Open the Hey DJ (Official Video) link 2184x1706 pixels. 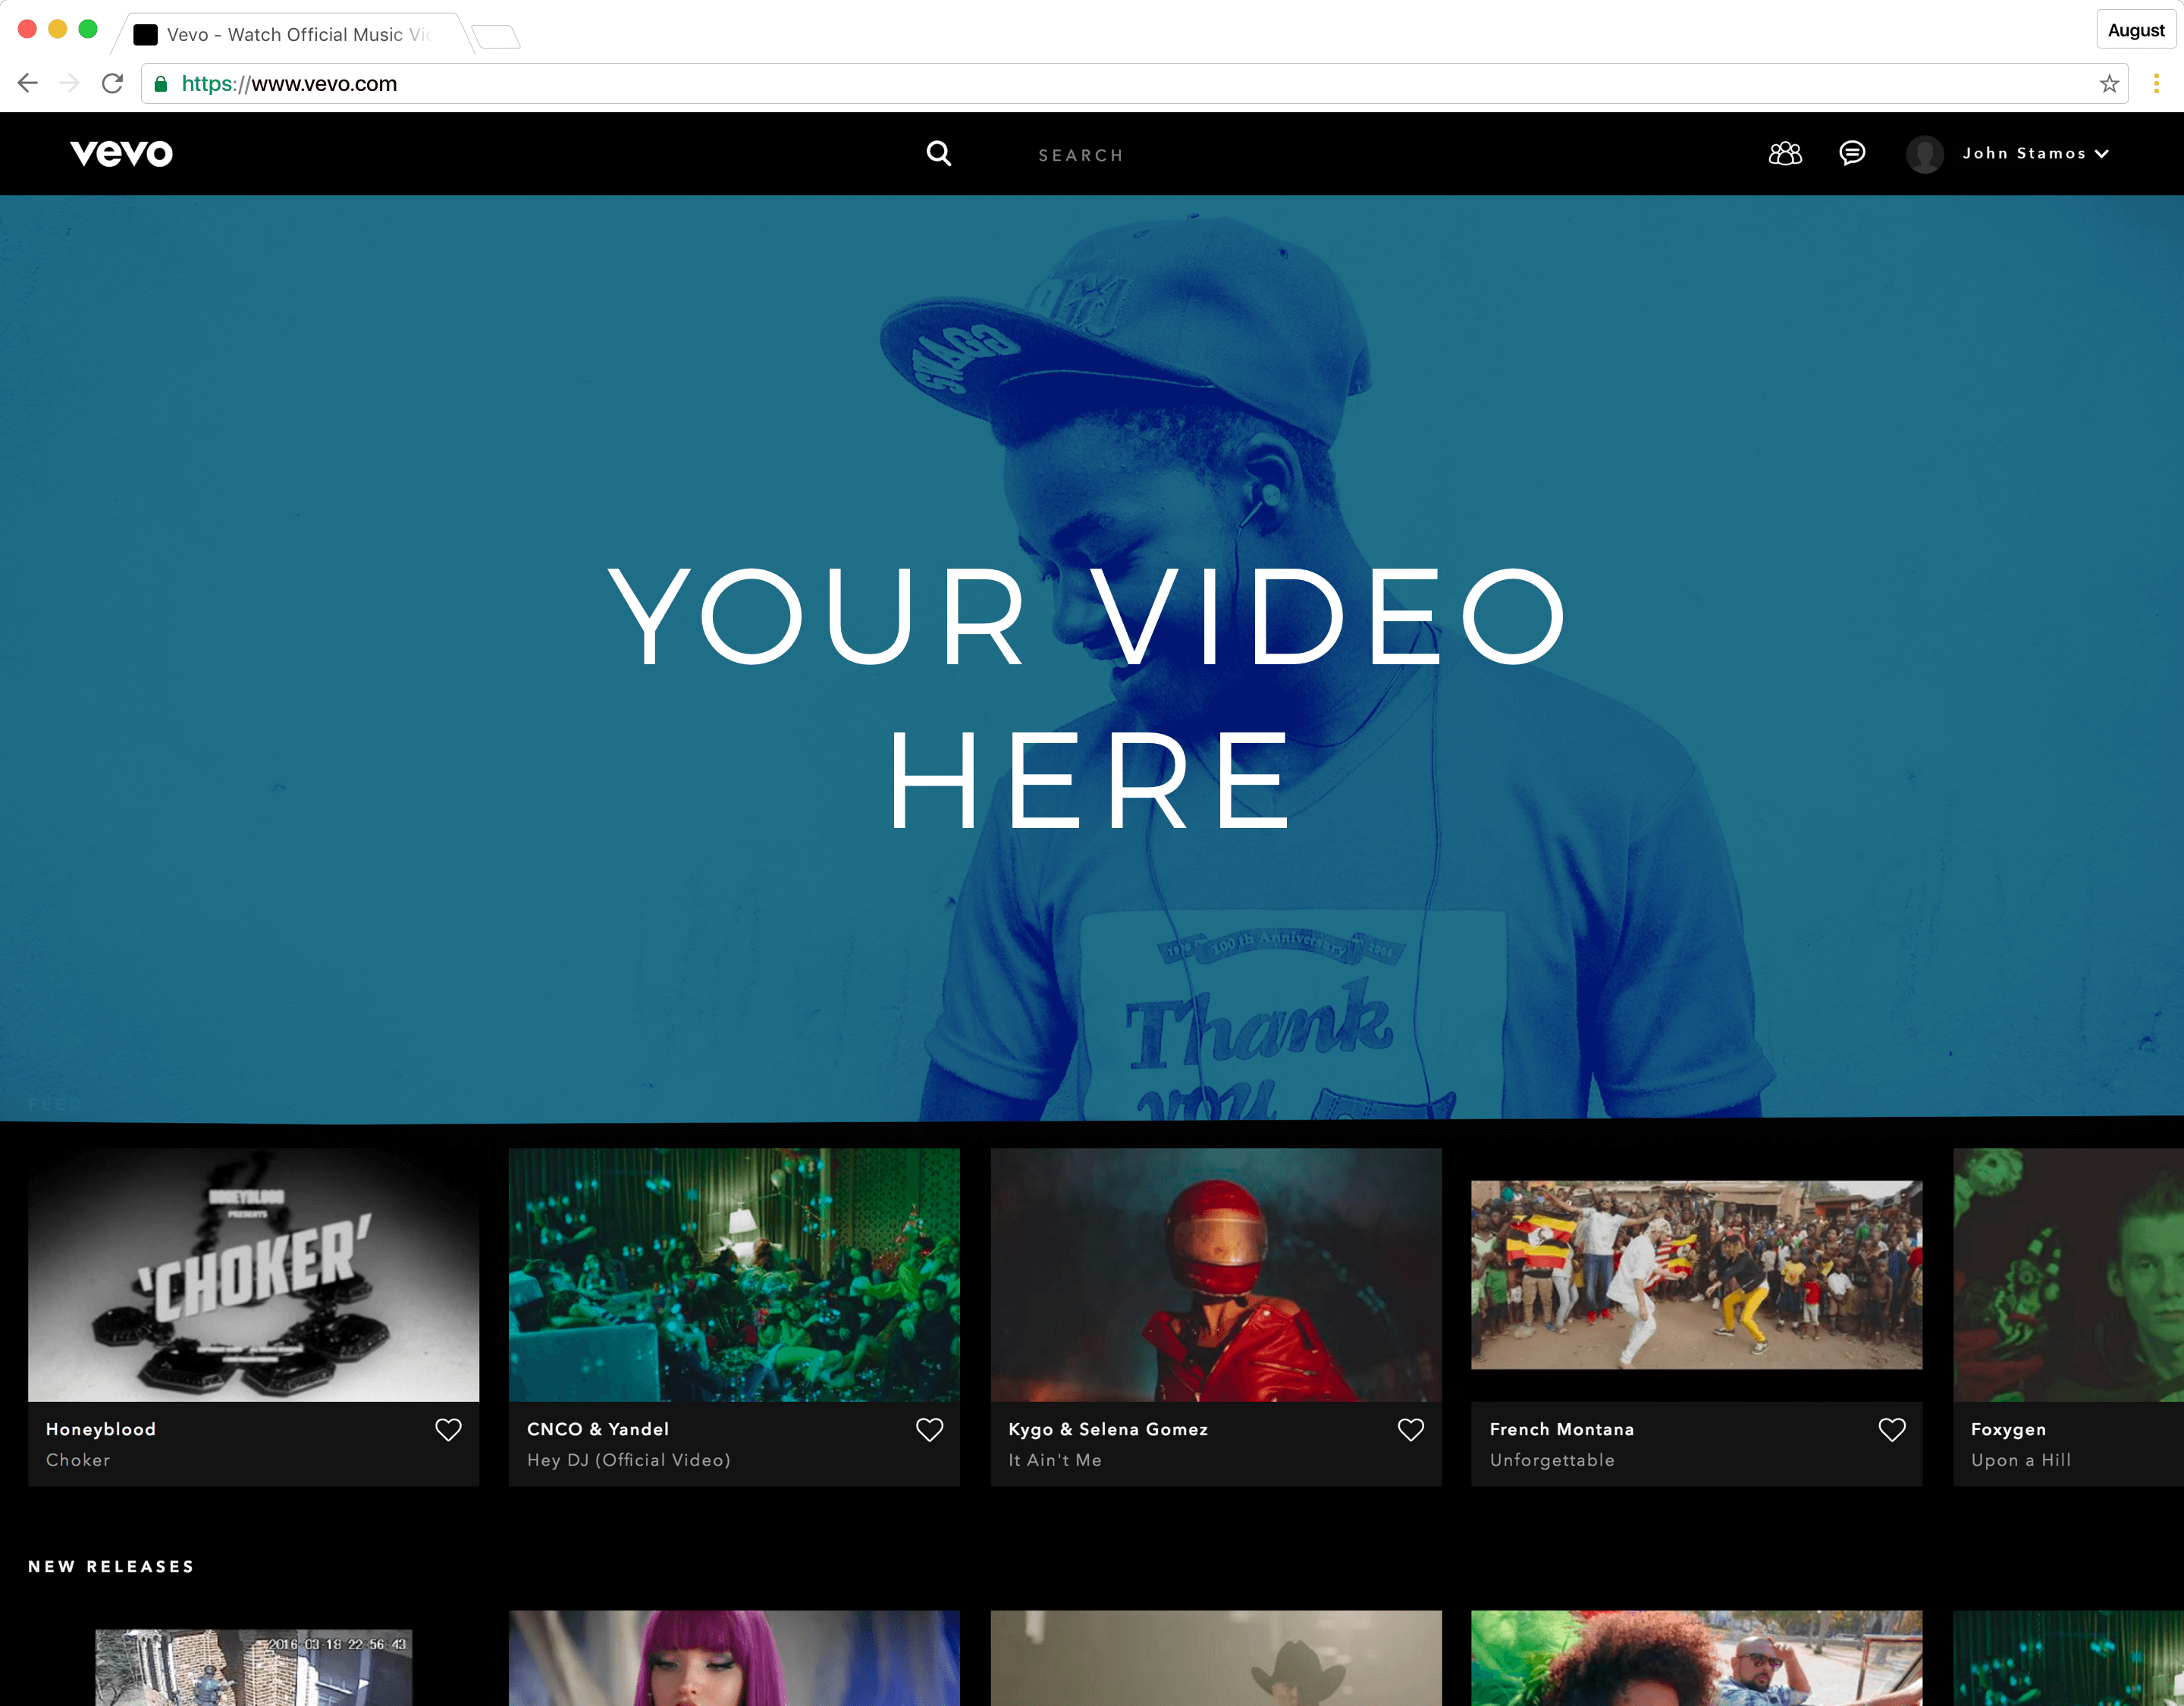click(628, 1460)
